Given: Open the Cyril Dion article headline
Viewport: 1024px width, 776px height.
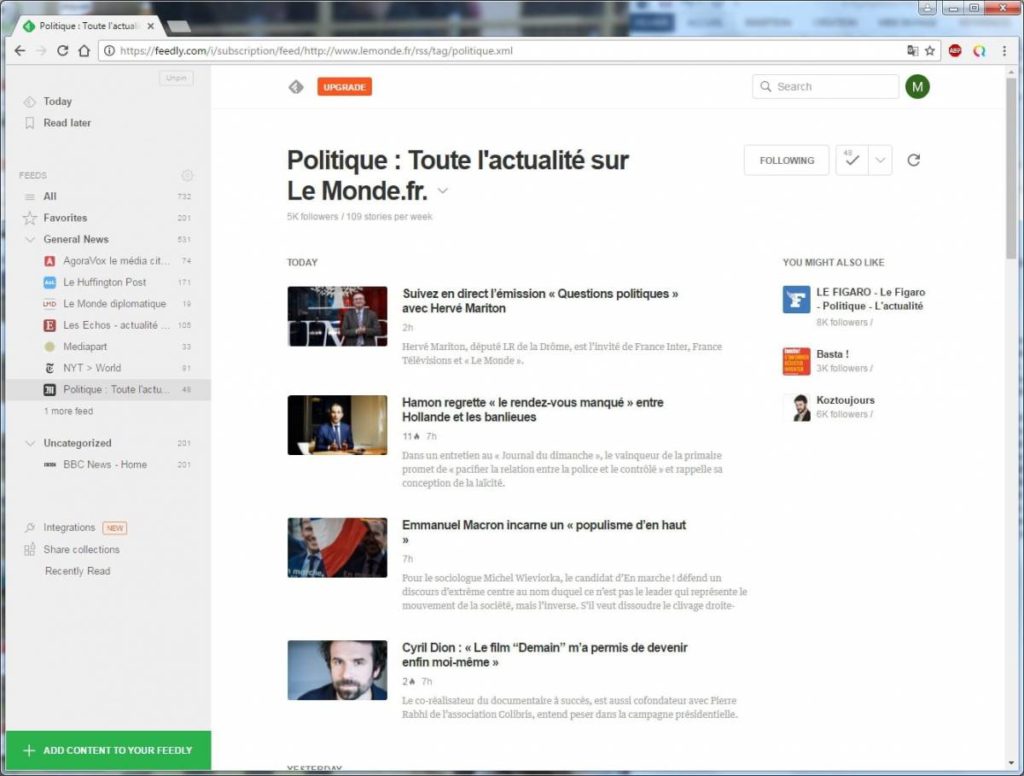Looking at the screenshot, I should (545, 655).
